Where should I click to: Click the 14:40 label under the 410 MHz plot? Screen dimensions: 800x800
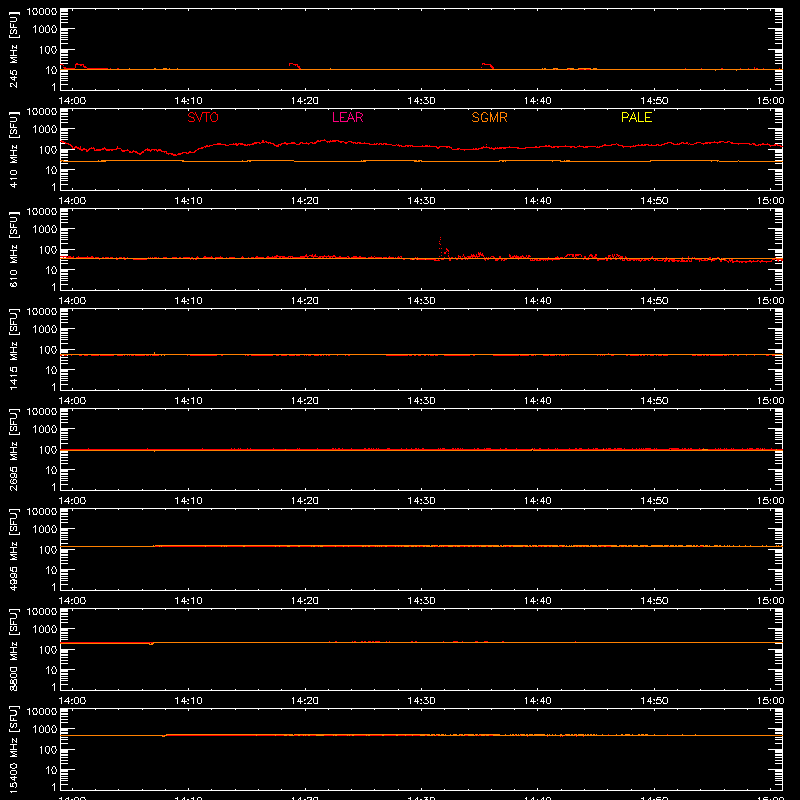pos(538,201)
